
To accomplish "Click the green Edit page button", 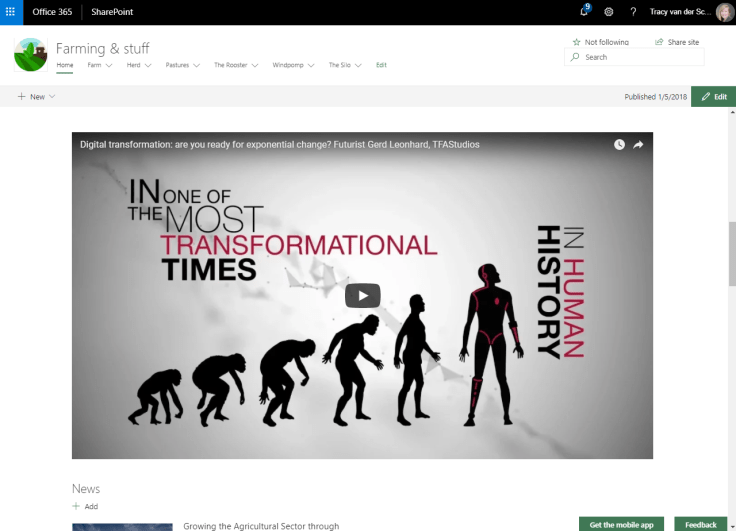I will tap(713, 97).
